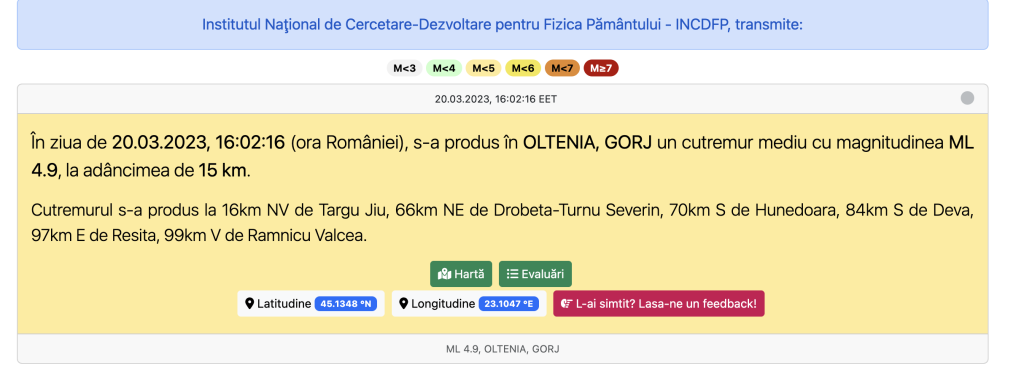This screenshot has width=1024, height=374.
Task: Select the M<3 magnitude legend badge
Action: [x=404, y=68]
